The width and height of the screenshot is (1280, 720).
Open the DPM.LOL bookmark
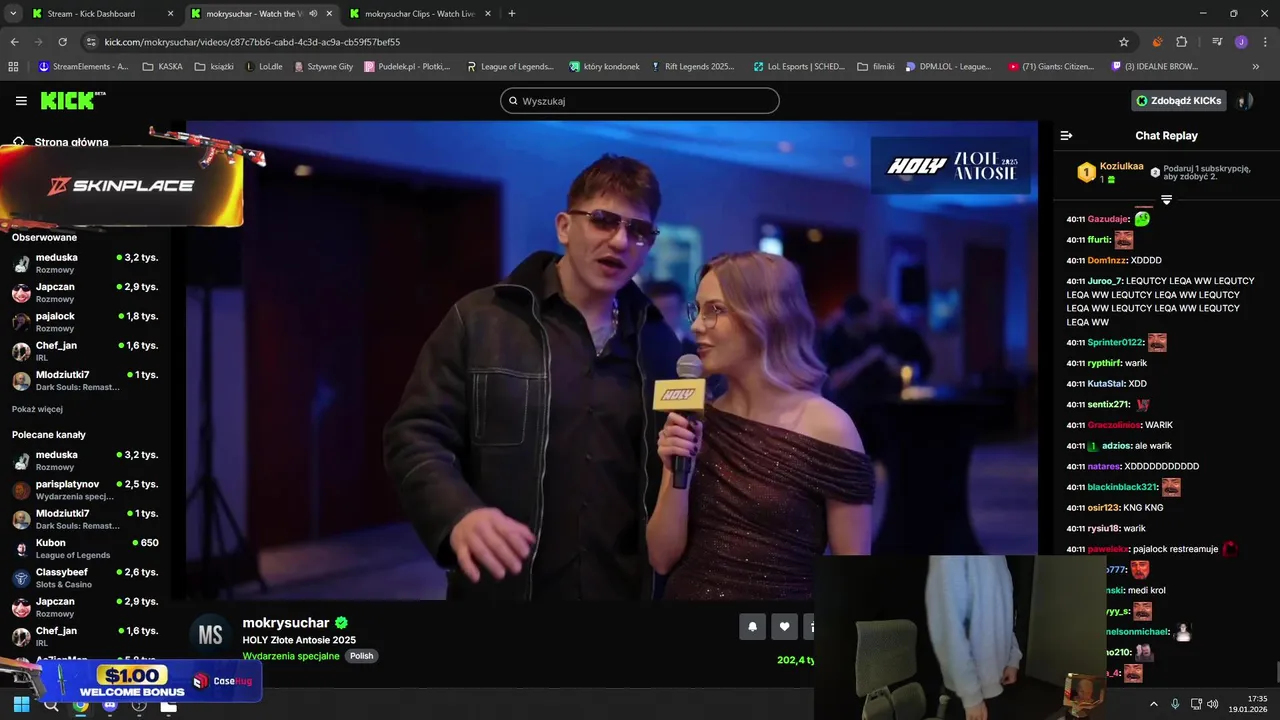(x=949, y=67)
